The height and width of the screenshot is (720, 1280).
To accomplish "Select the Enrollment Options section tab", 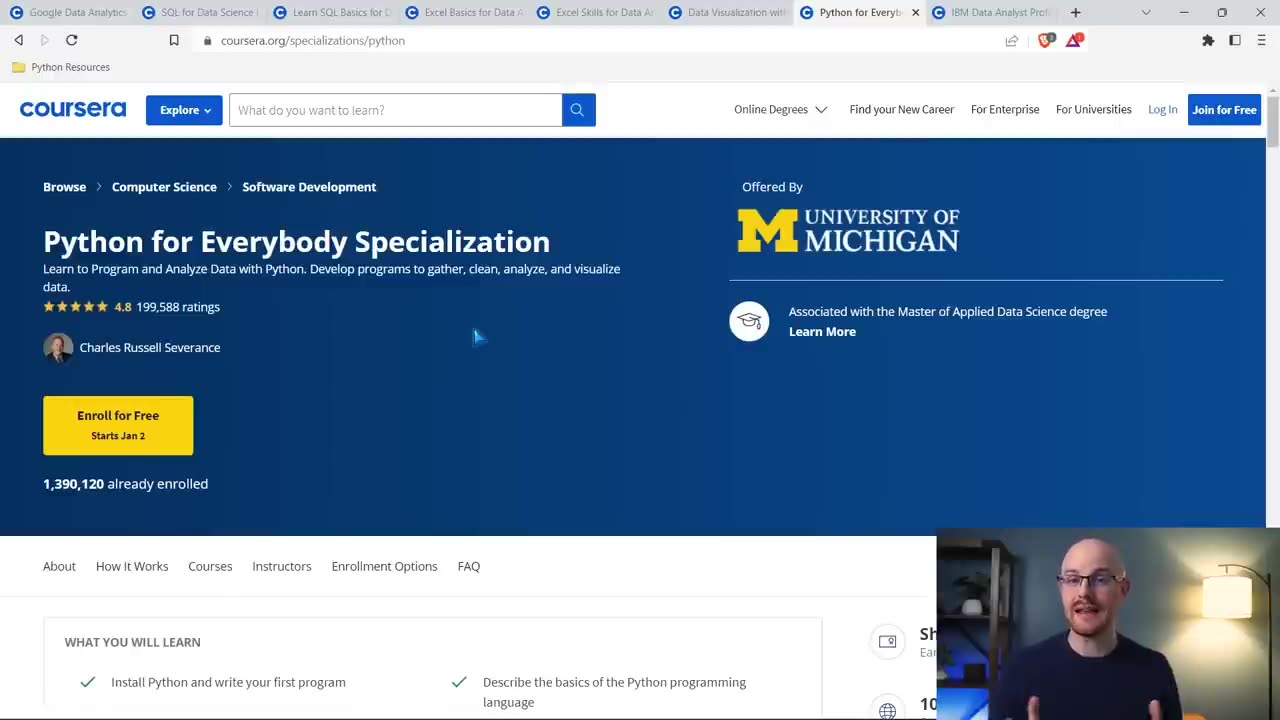I will pos(385,566).
